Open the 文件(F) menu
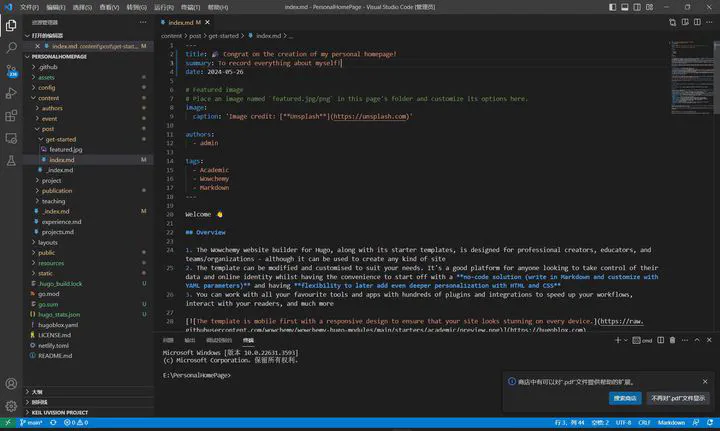Screen dimensions: 720x431 pyautogui.click(x=31, y=6)
